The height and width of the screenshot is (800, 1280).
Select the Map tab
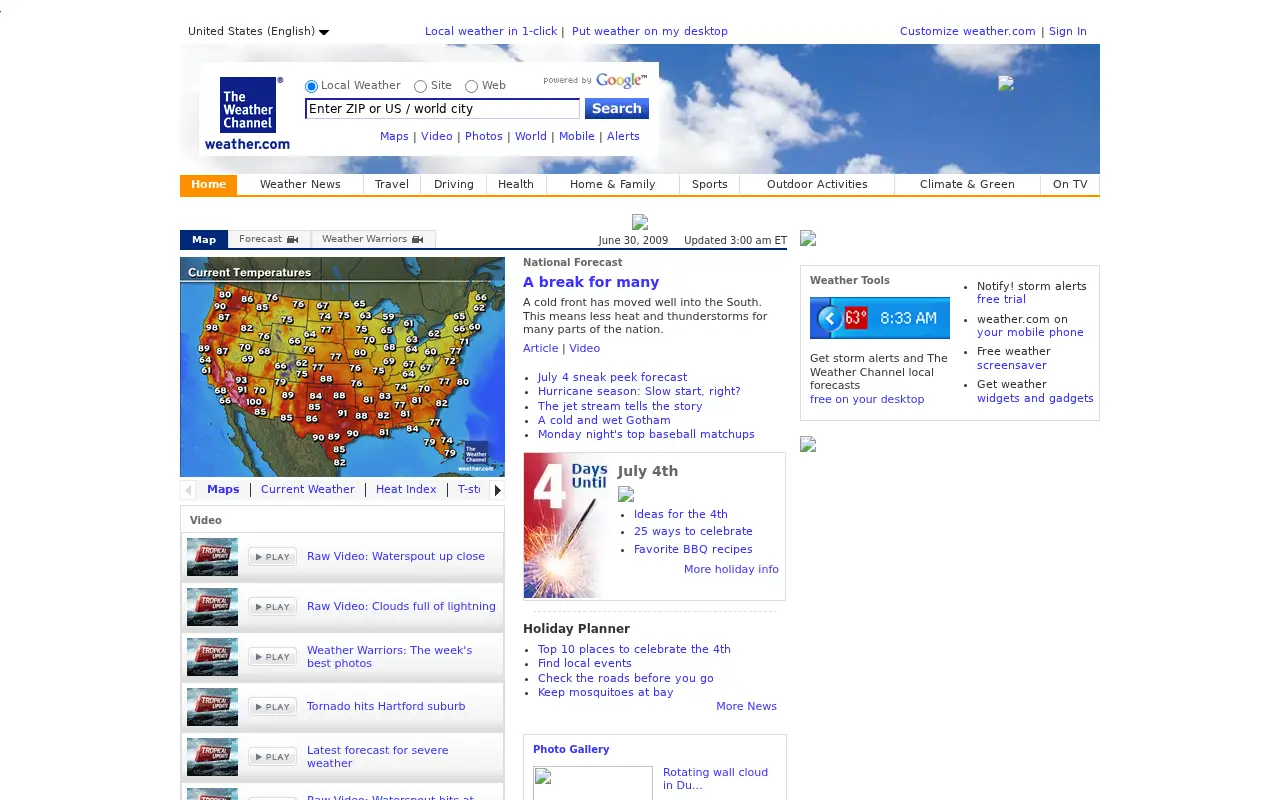point(204,239)
